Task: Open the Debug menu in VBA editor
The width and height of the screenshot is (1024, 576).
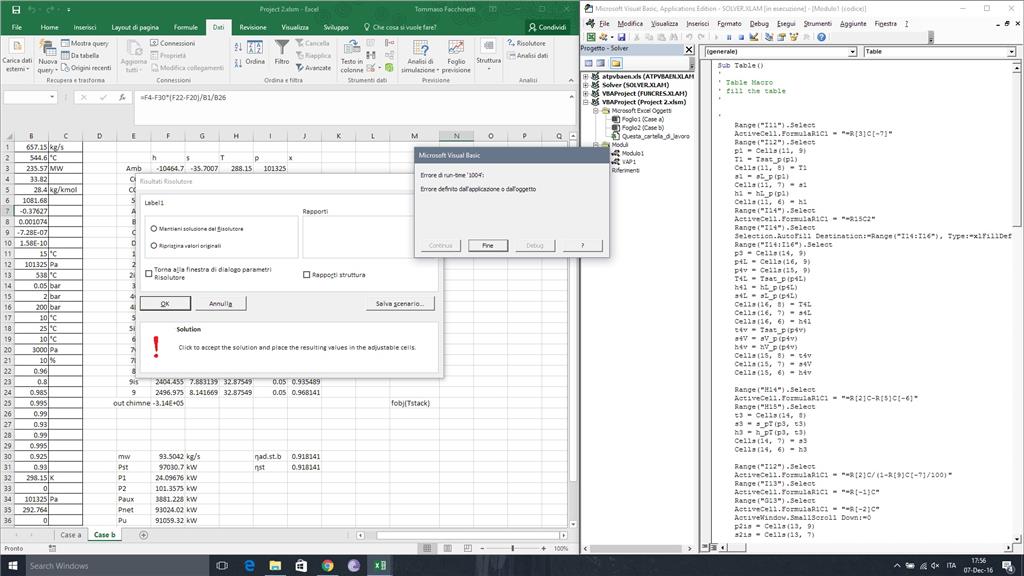Action: (759, 24)
